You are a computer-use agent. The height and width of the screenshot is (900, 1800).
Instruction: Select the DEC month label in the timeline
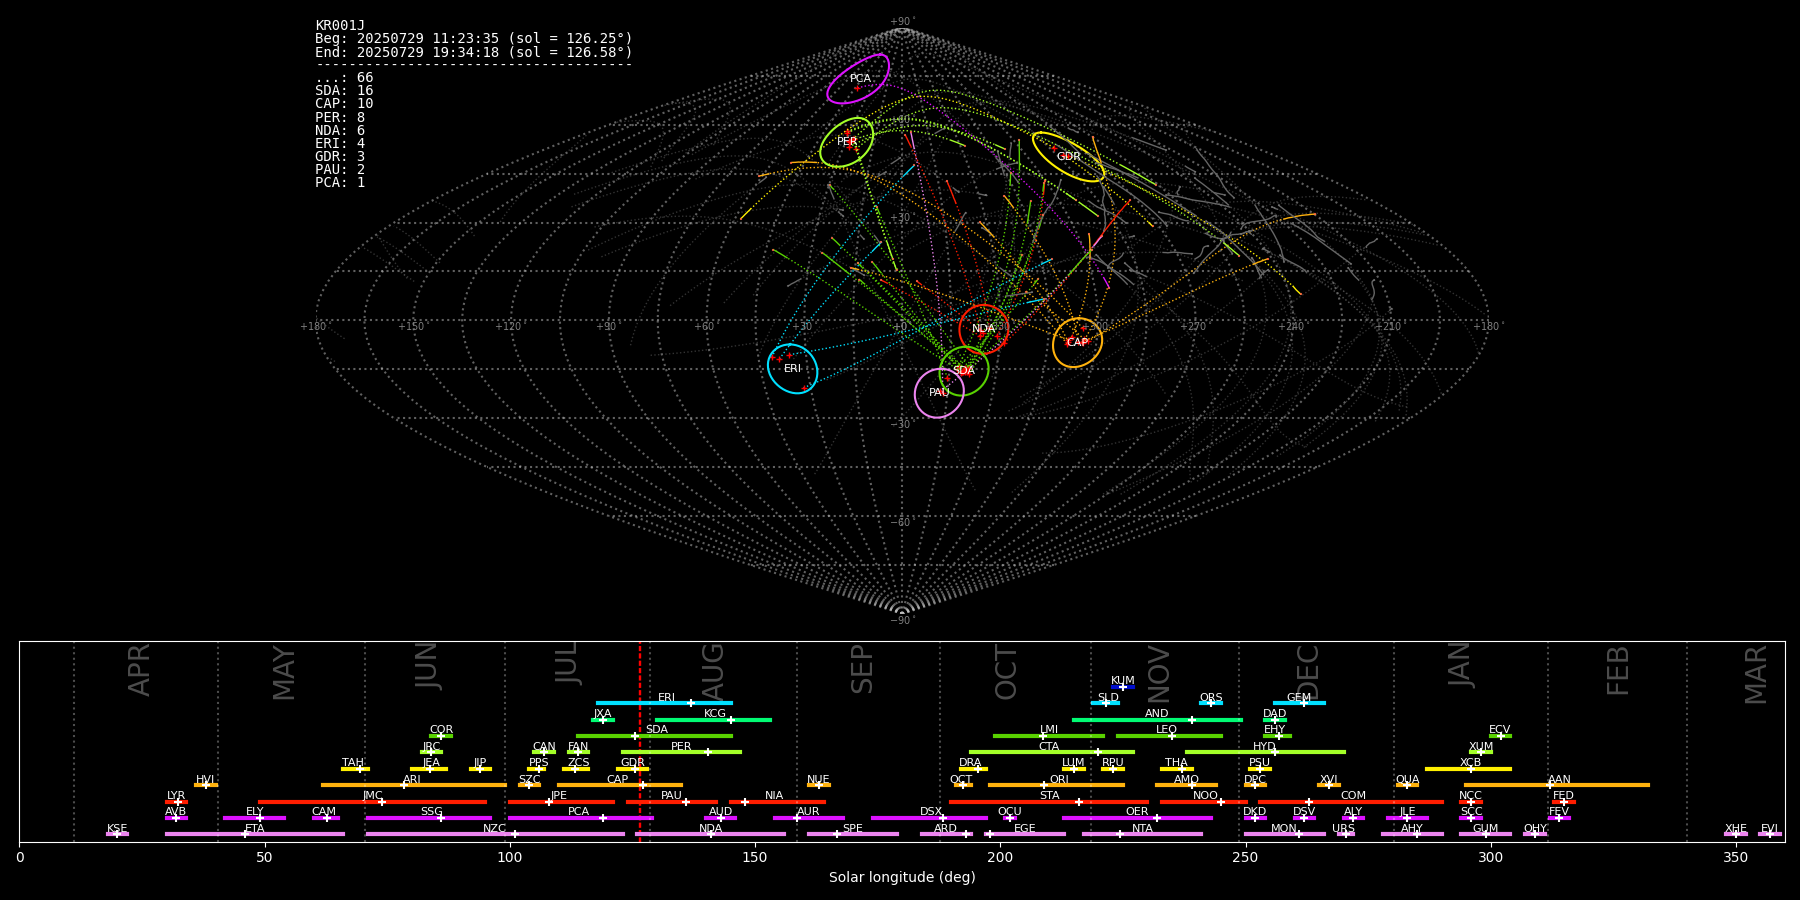click(x=1308, y=671)
